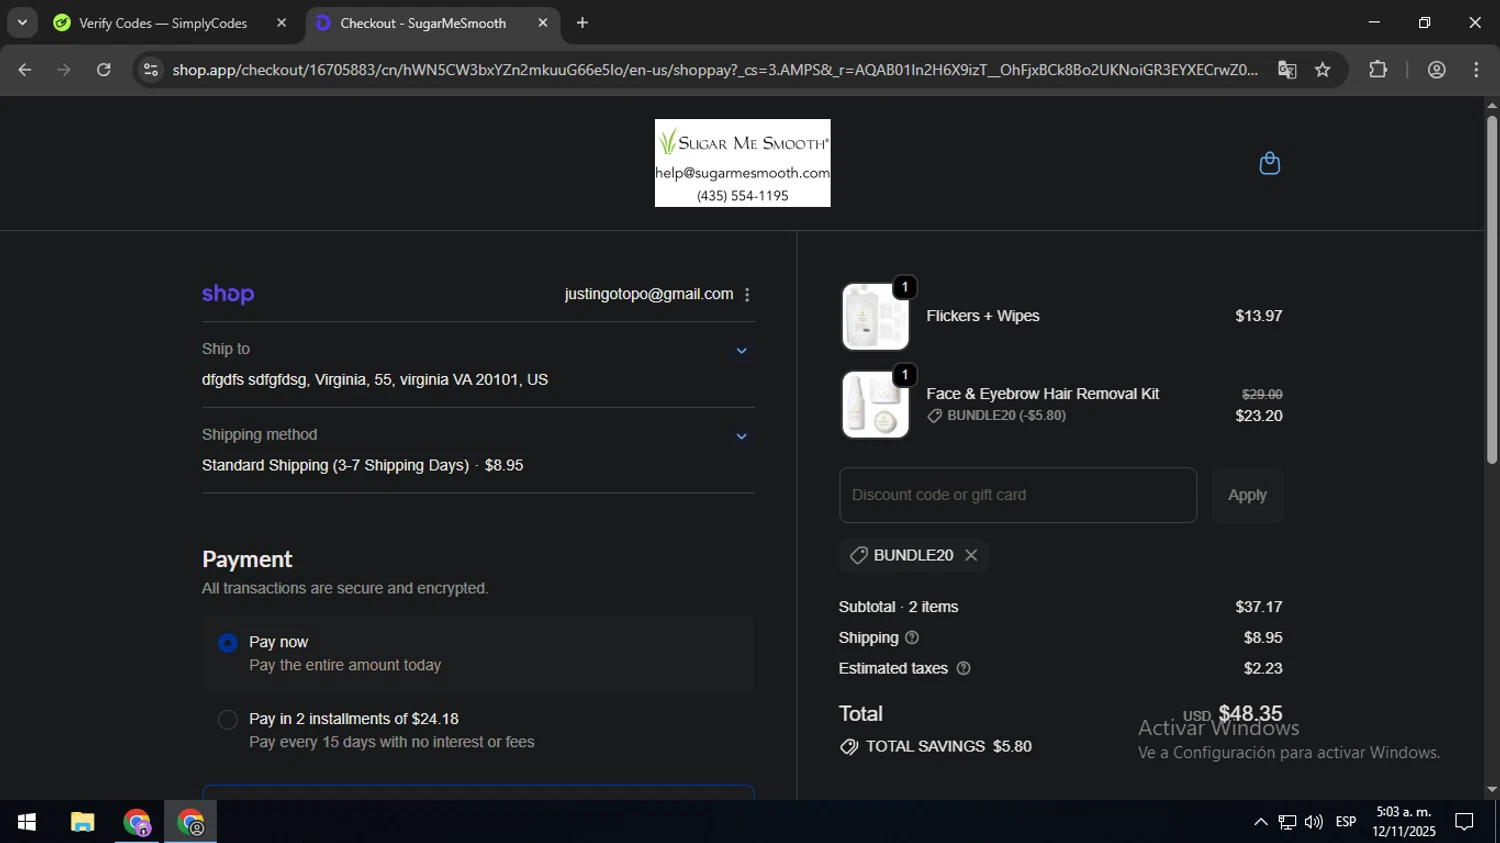The image size is (1500, 843).
Task: Go forward in browser history
Action: point(64,70)
